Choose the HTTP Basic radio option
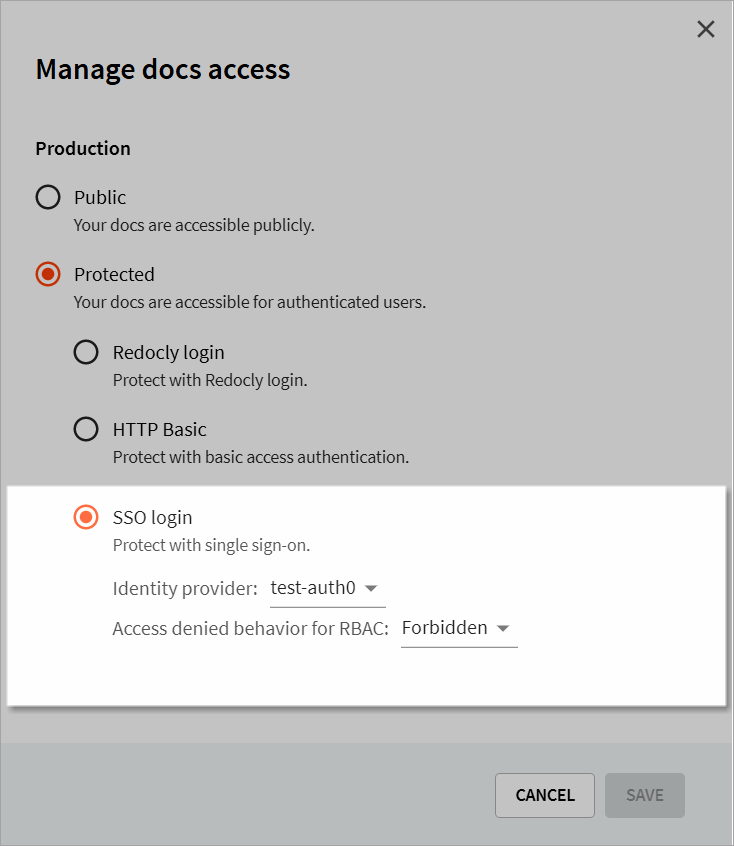This screenshot has height=846, width=734. 86,429
